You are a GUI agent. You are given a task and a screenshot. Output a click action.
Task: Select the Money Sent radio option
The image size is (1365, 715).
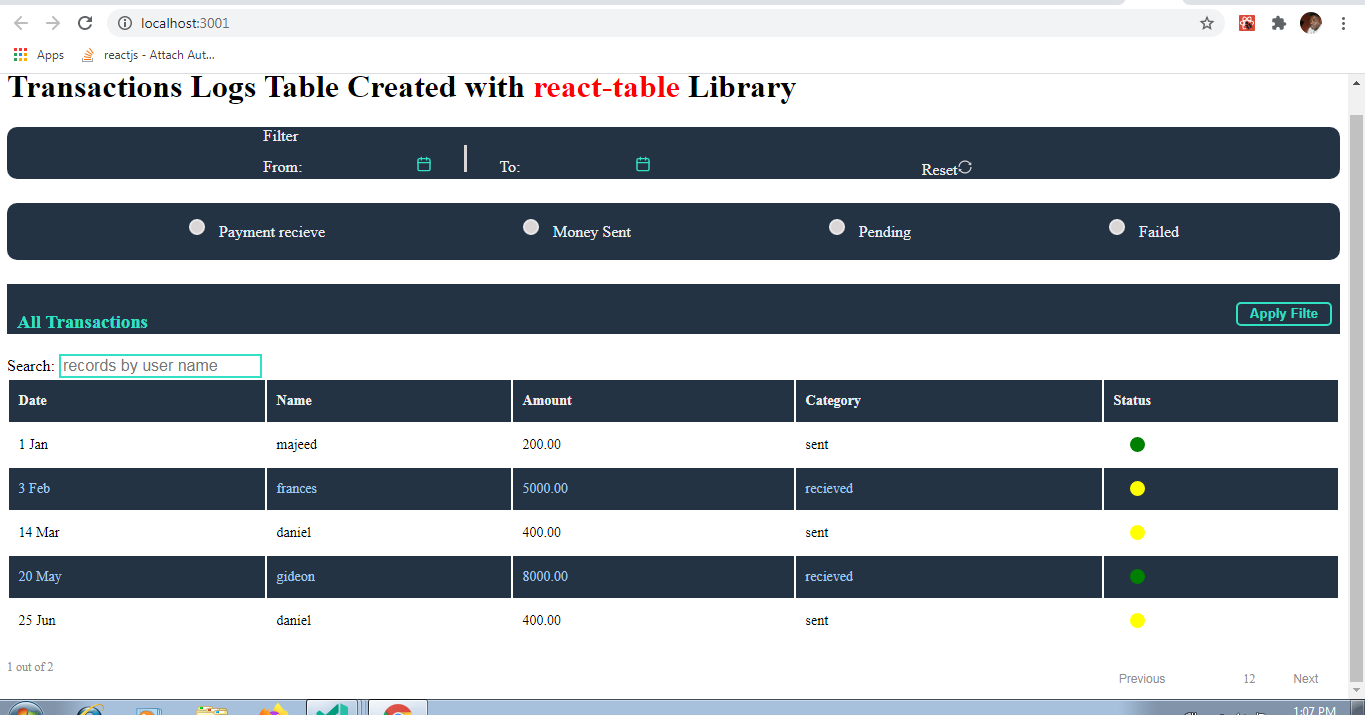[x=531, y=227]
